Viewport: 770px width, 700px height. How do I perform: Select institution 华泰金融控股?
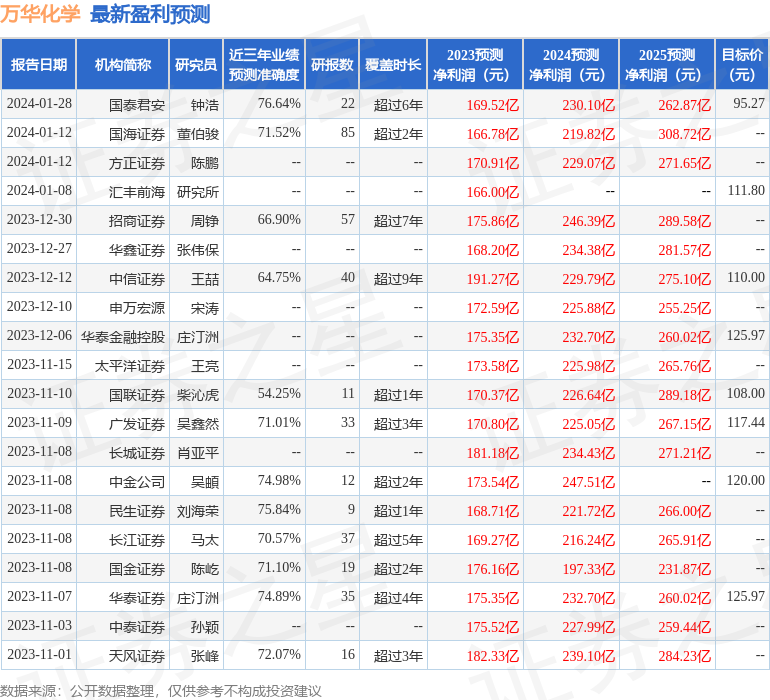coord(123,336)
